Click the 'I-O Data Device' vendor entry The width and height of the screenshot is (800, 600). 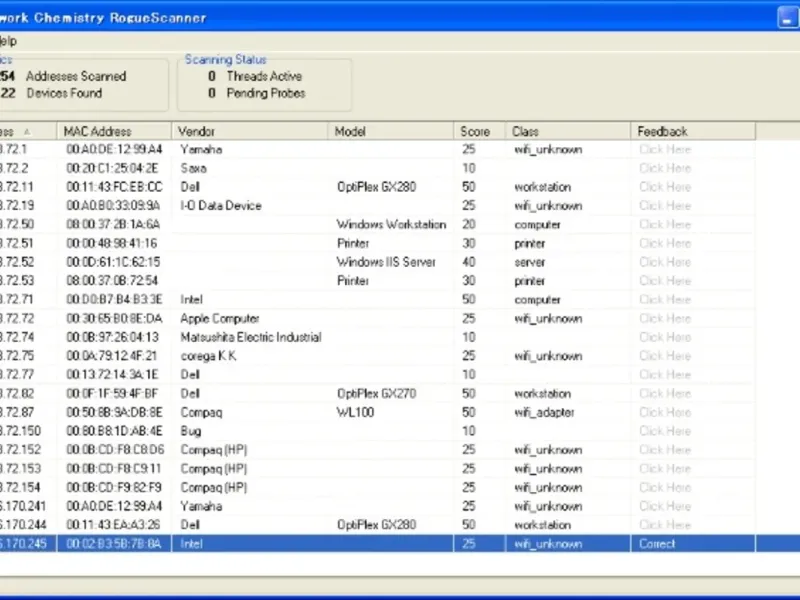(x=221, y=206)
